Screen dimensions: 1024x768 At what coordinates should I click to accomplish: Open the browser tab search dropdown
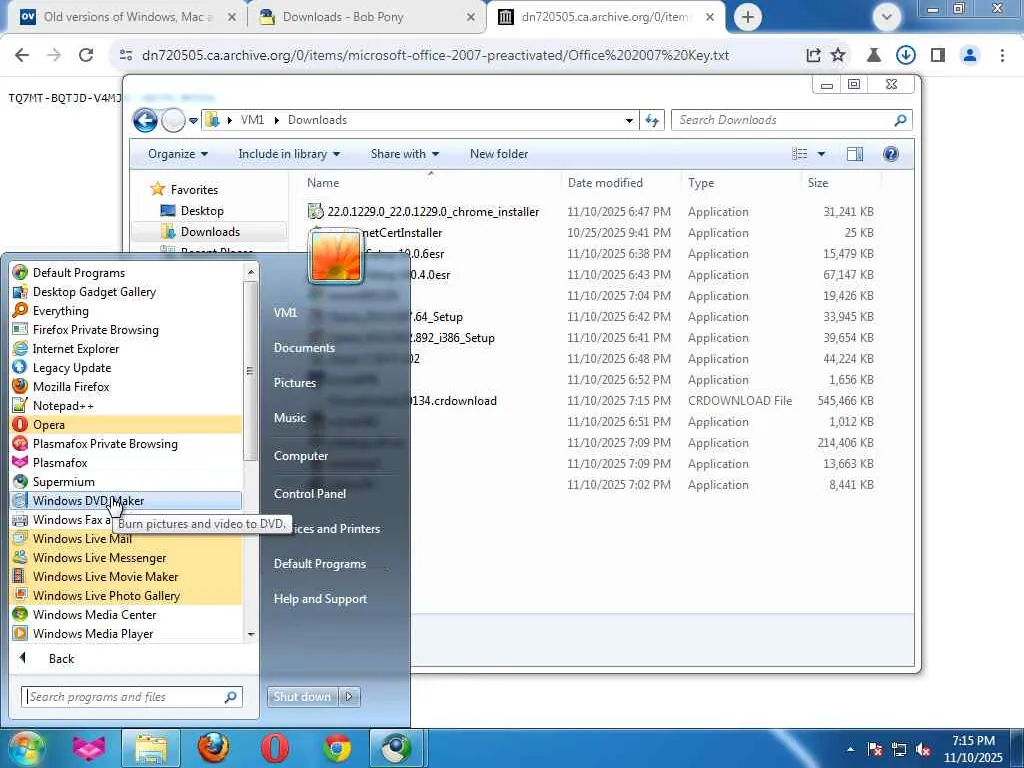click(887, 16)
